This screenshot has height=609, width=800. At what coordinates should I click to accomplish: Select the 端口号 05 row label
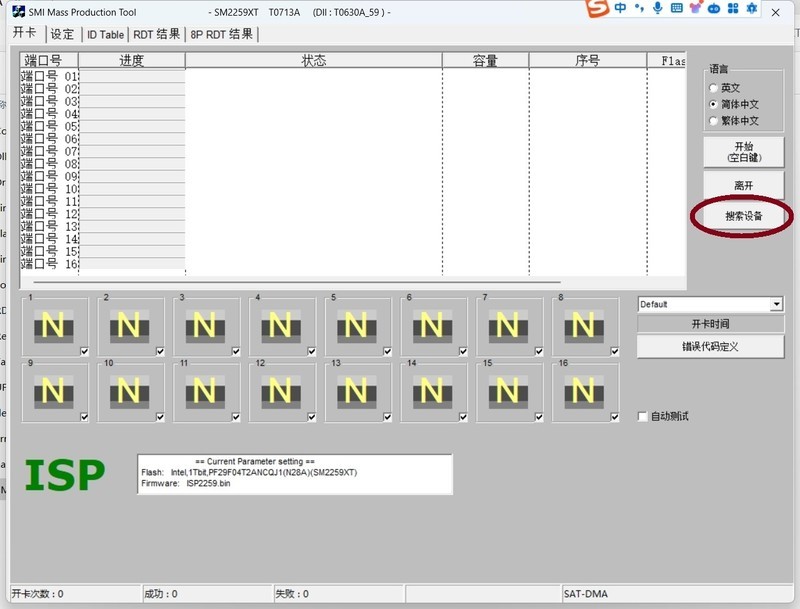(x=49, y=126)
